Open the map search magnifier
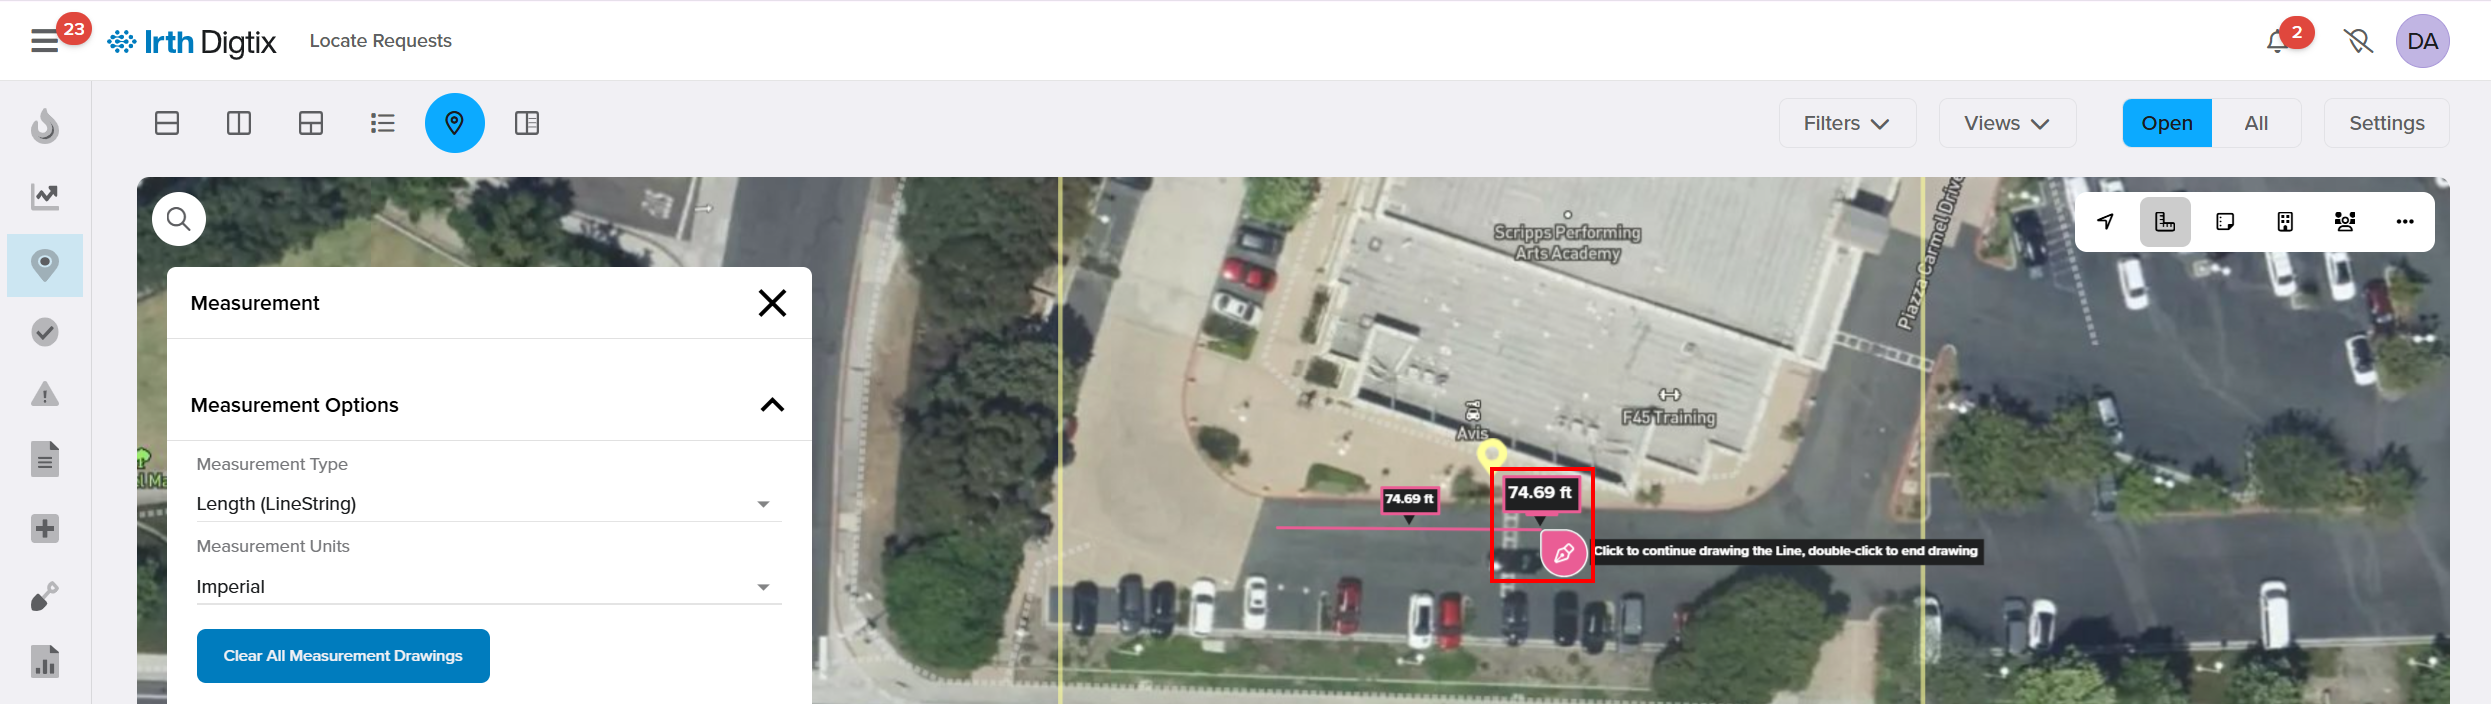 pos(179,219)
